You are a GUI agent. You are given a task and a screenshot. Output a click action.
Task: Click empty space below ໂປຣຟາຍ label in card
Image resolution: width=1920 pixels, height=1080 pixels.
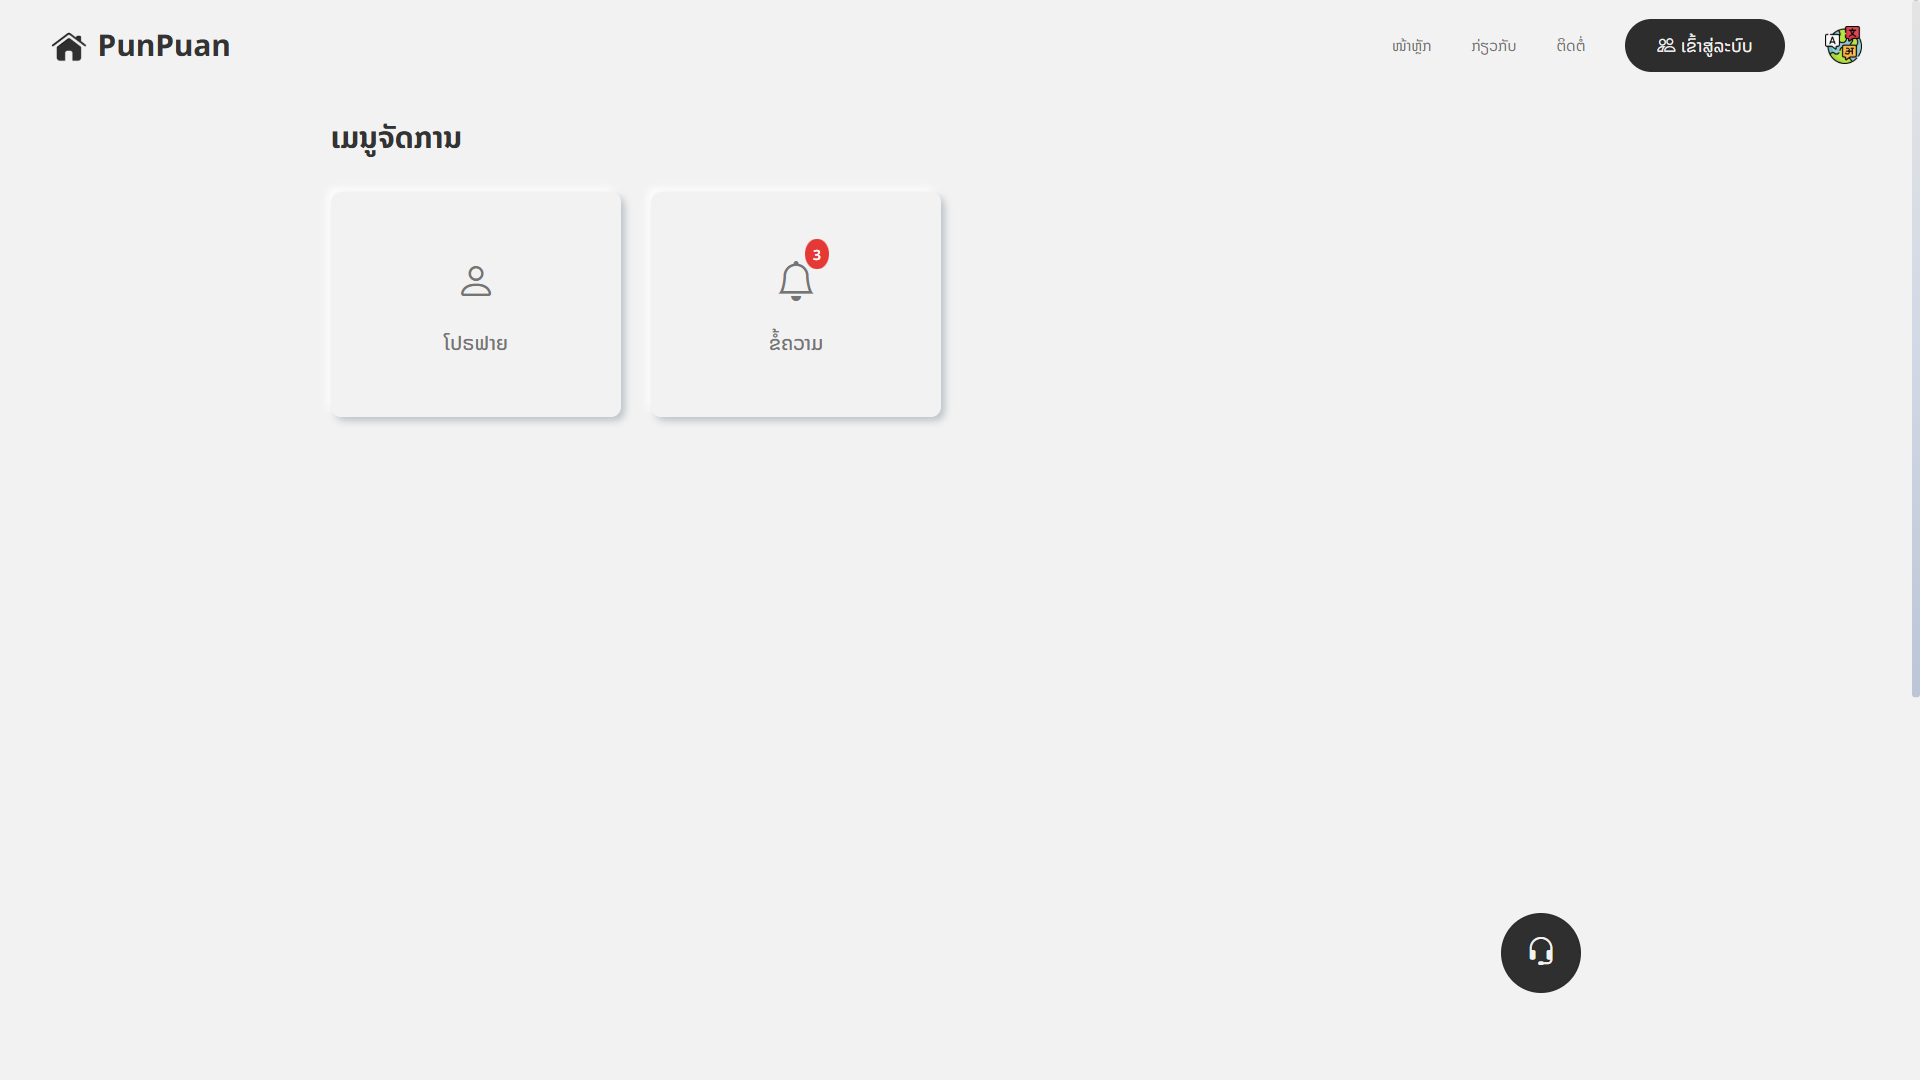pyautogui.click(x=476, y=388)
